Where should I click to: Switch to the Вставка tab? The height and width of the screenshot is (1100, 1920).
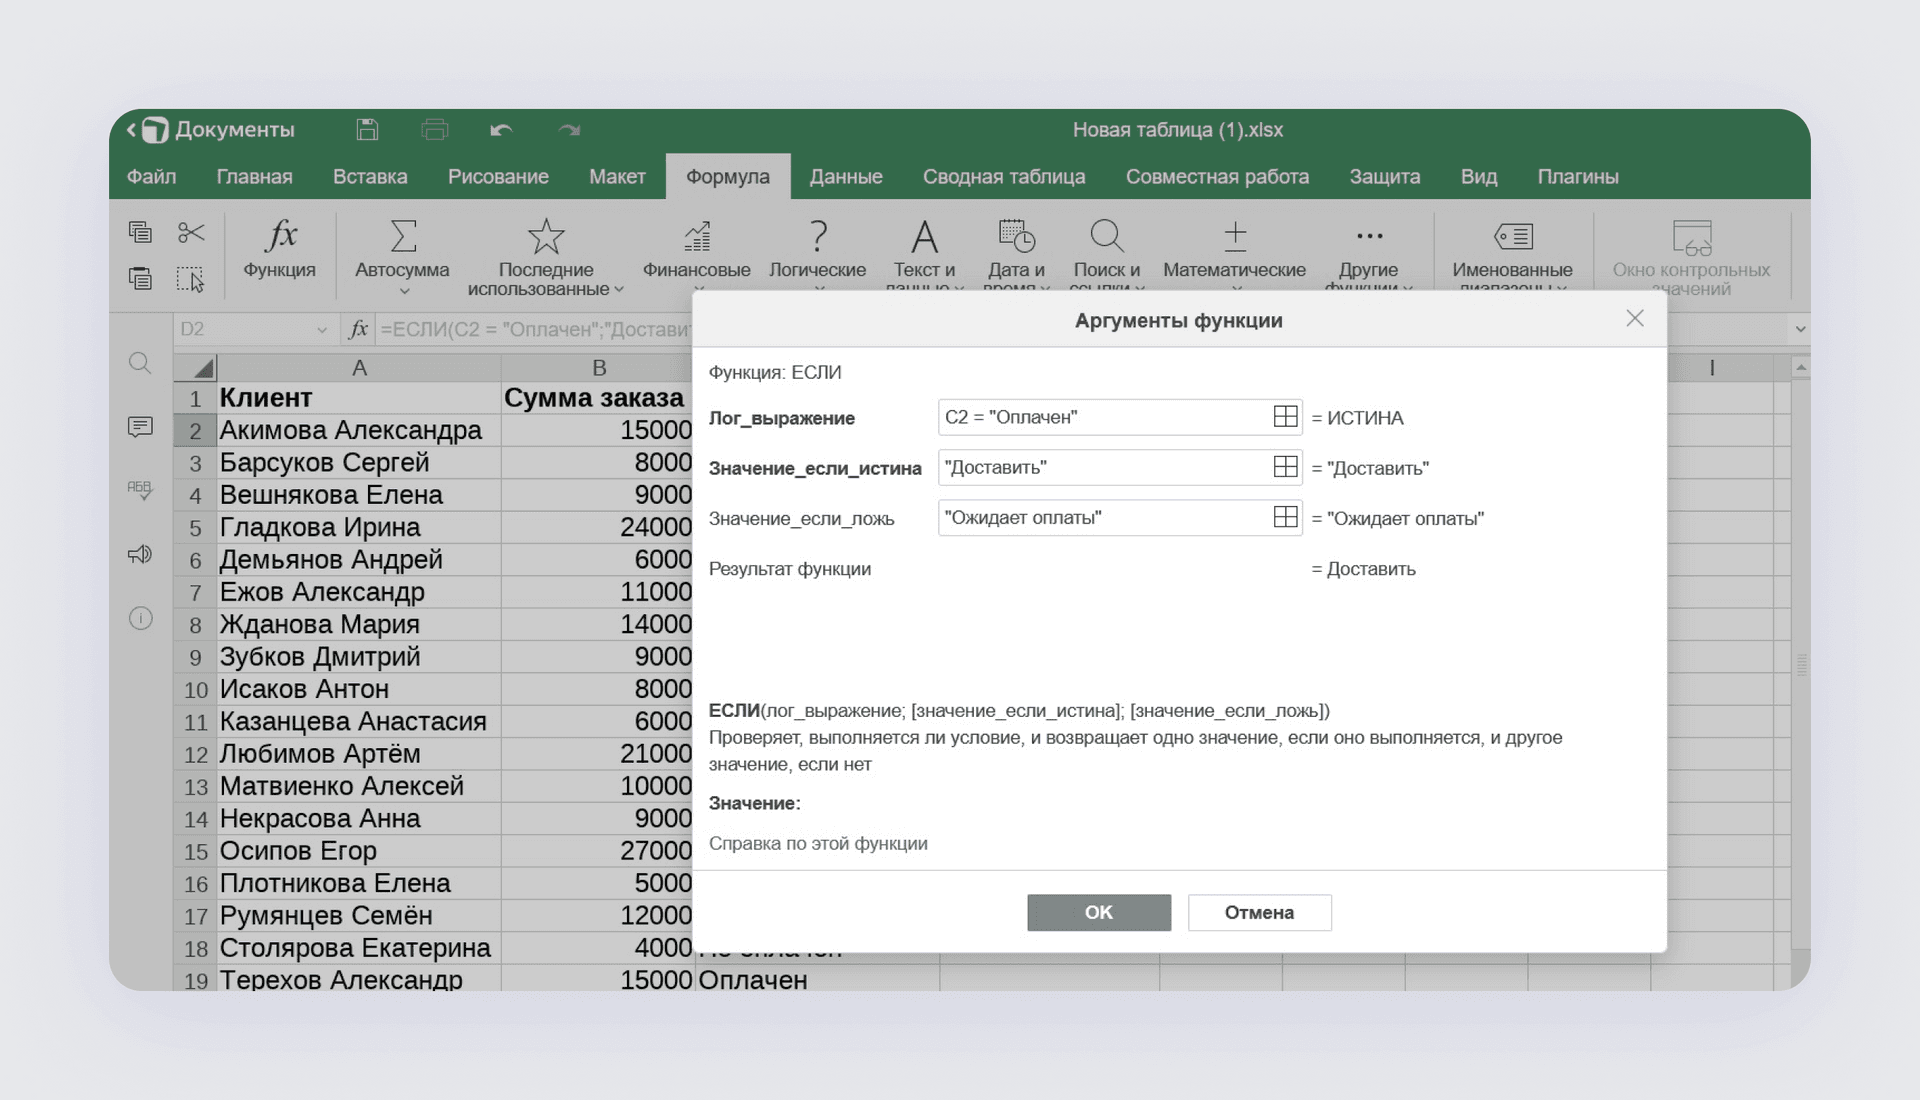pos(370,176)
